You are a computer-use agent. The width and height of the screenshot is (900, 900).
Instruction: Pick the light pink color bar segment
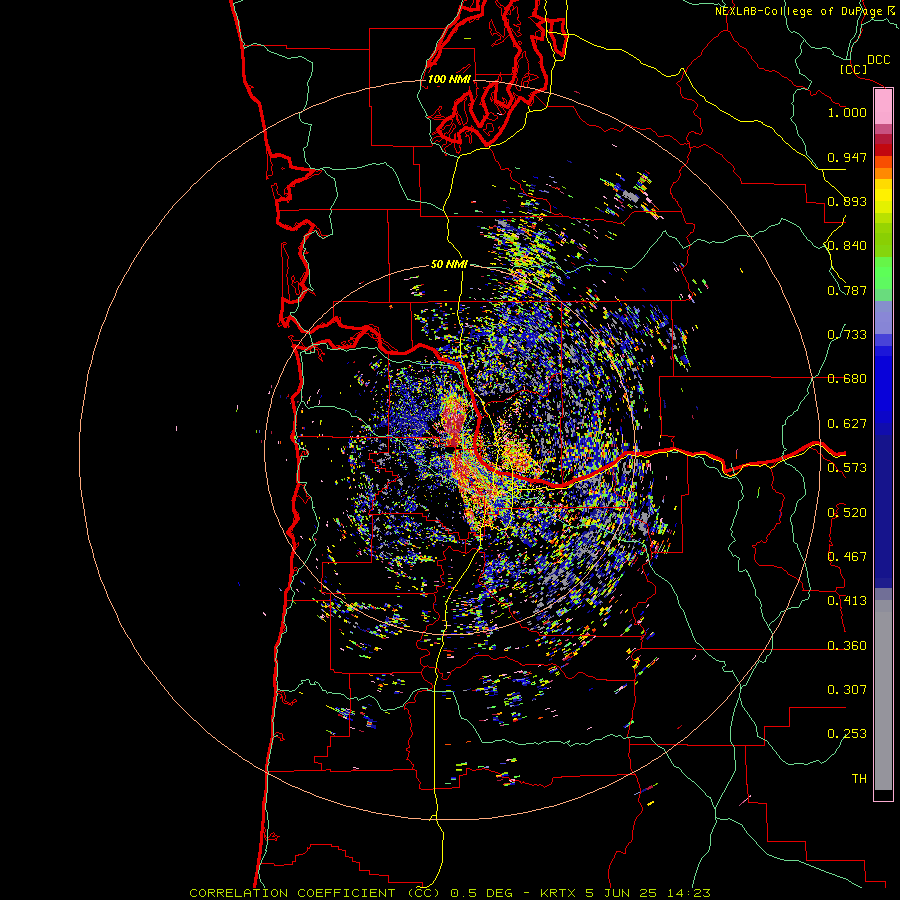[883, 107]
